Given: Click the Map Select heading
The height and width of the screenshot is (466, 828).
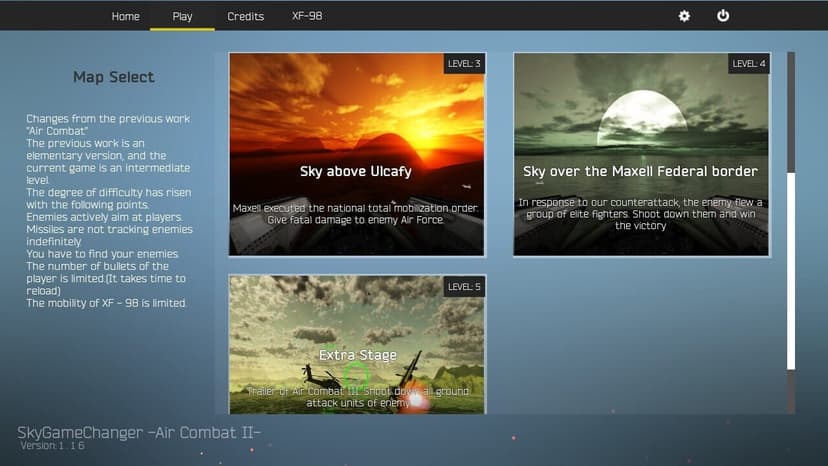Looking at the screenshot, I should click(x=114, y=77).
